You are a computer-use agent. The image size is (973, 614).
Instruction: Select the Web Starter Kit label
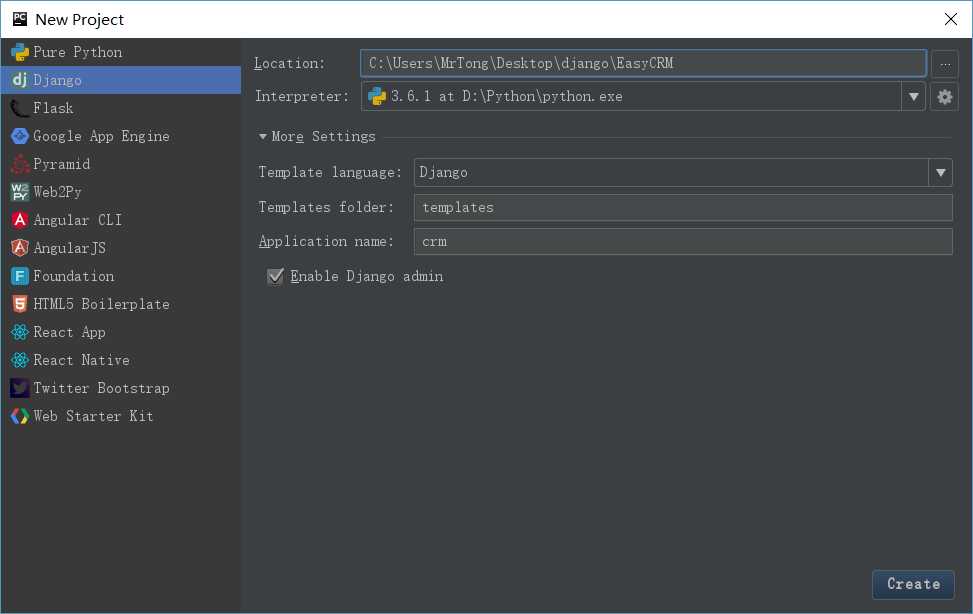pos(93,416)
